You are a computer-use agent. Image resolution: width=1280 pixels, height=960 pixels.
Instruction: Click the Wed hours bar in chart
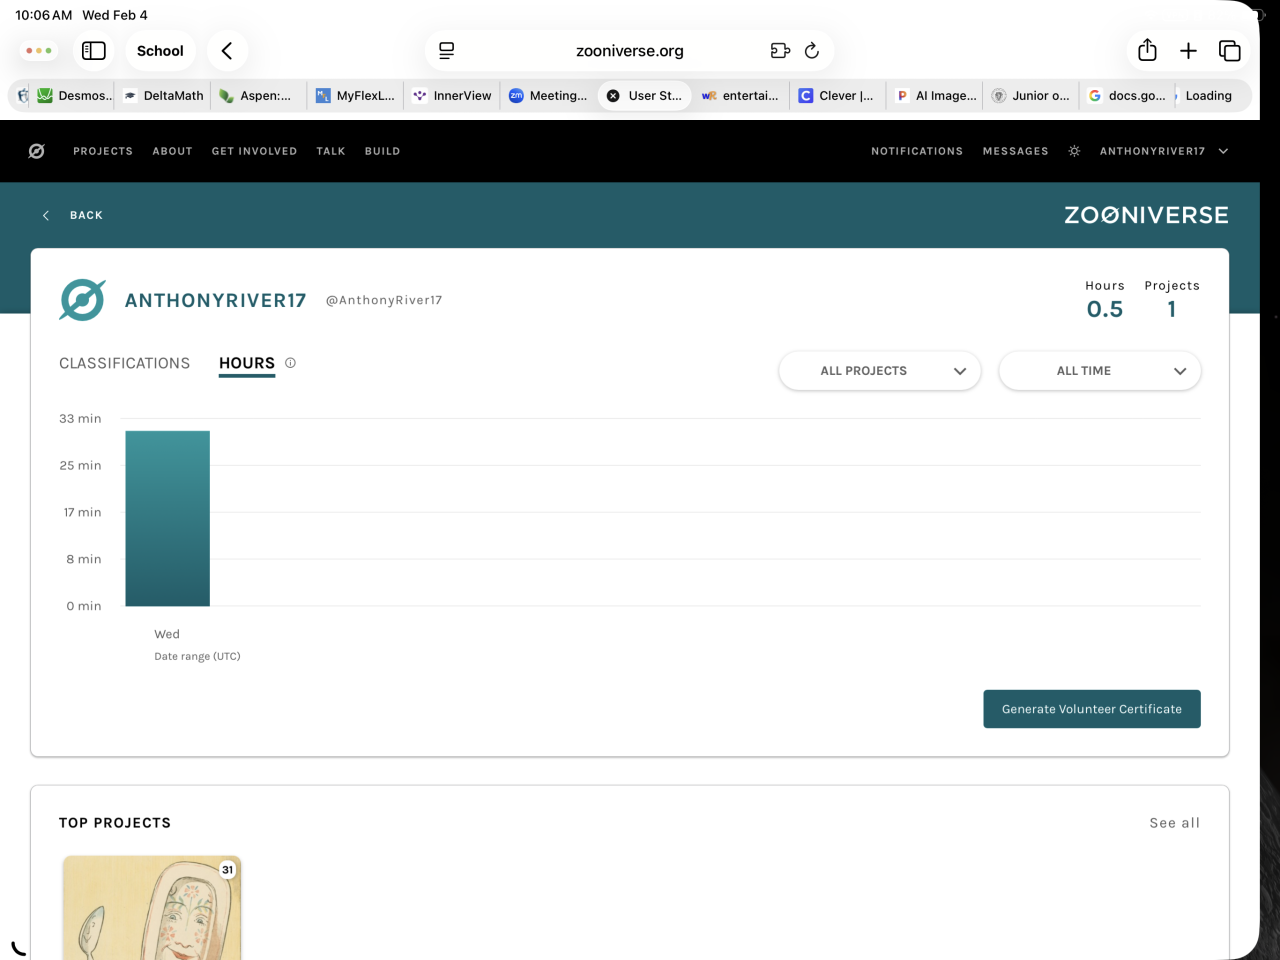[x=167, y=518]
